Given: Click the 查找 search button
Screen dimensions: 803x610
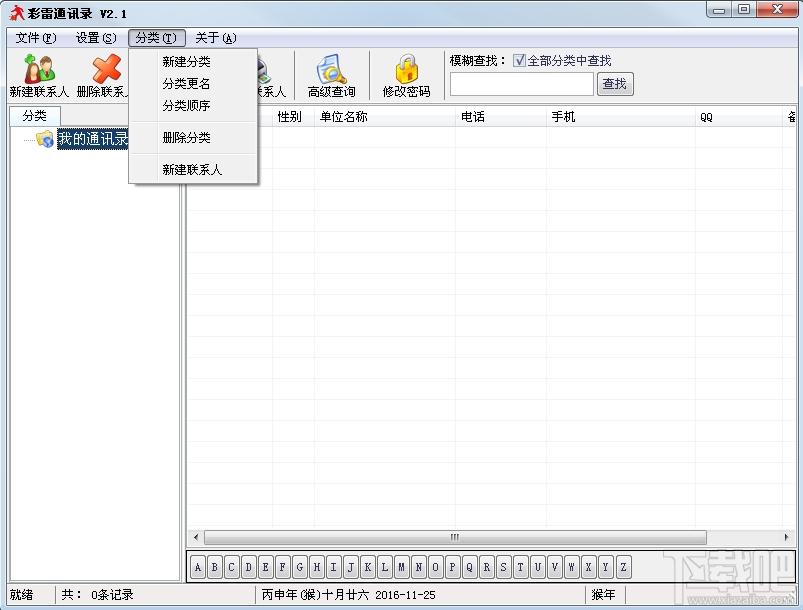Looking at the screenshot, I should 615,84.
